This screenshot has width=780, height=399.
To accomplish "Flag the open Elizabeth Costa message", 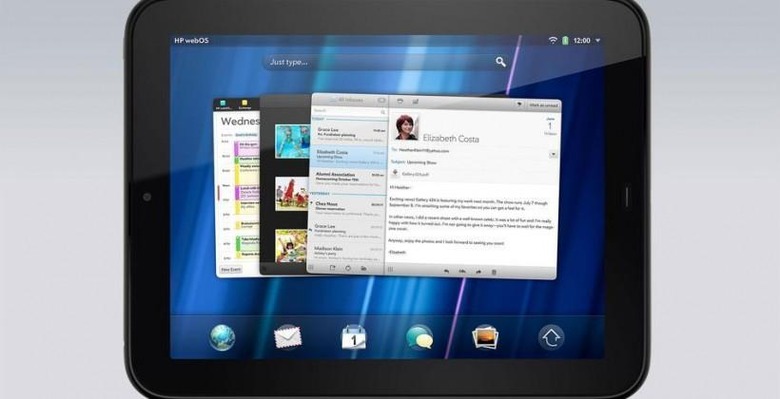I will coord(519,105).
